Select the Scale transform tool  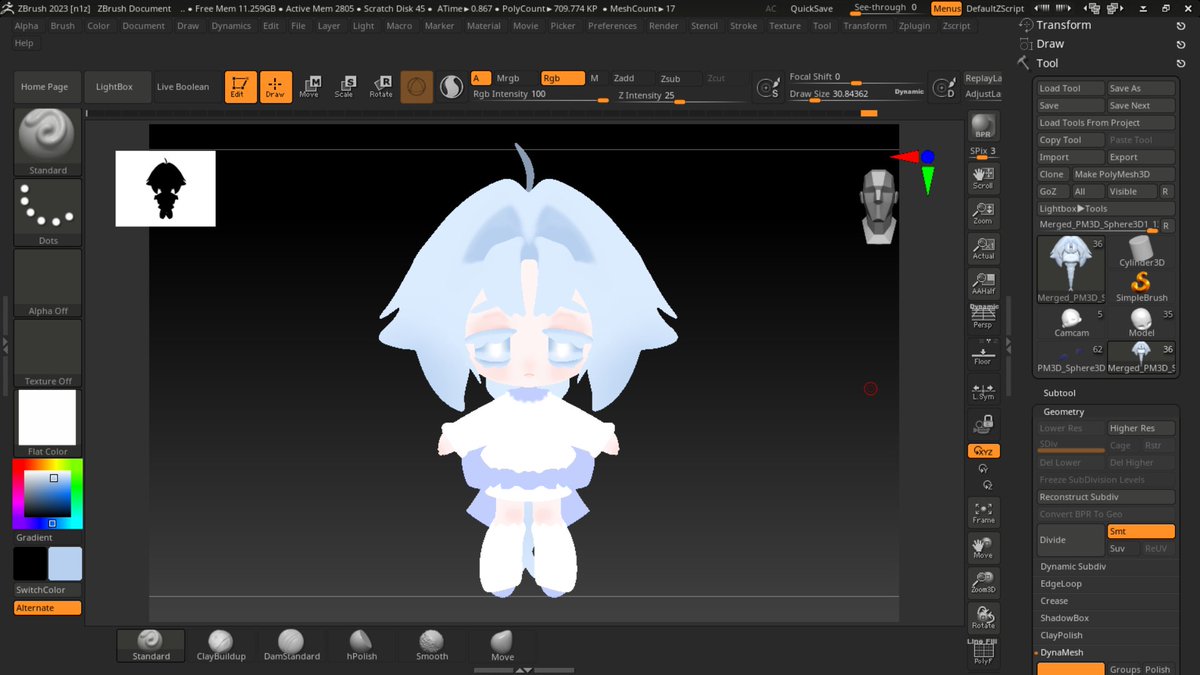[344, 87]
